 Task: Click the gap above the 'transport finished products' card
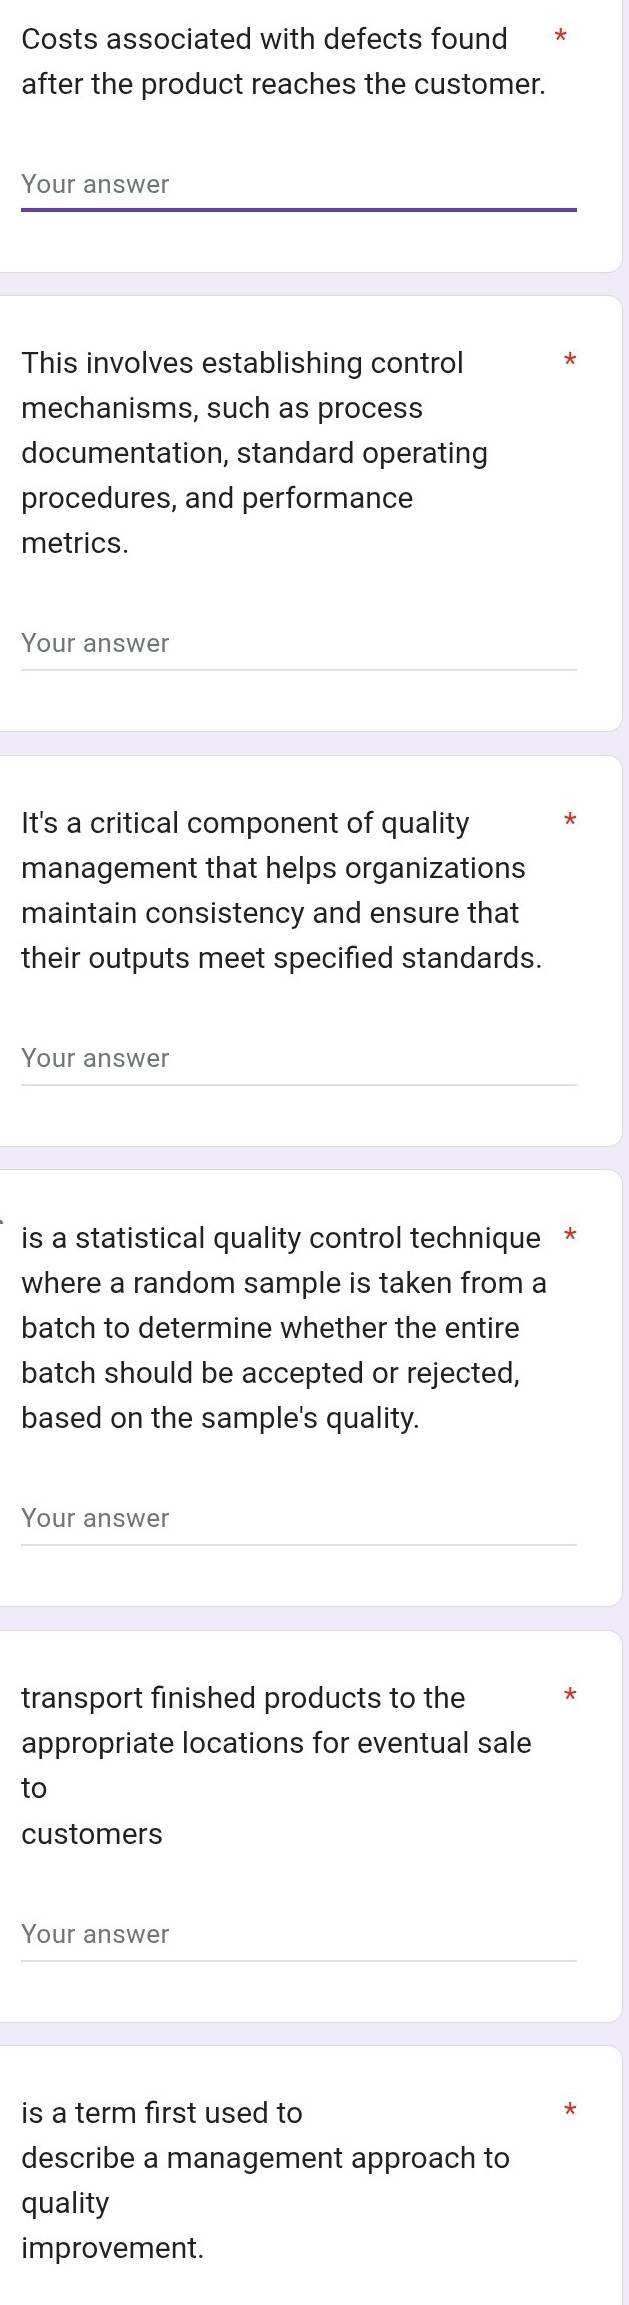311,1619
